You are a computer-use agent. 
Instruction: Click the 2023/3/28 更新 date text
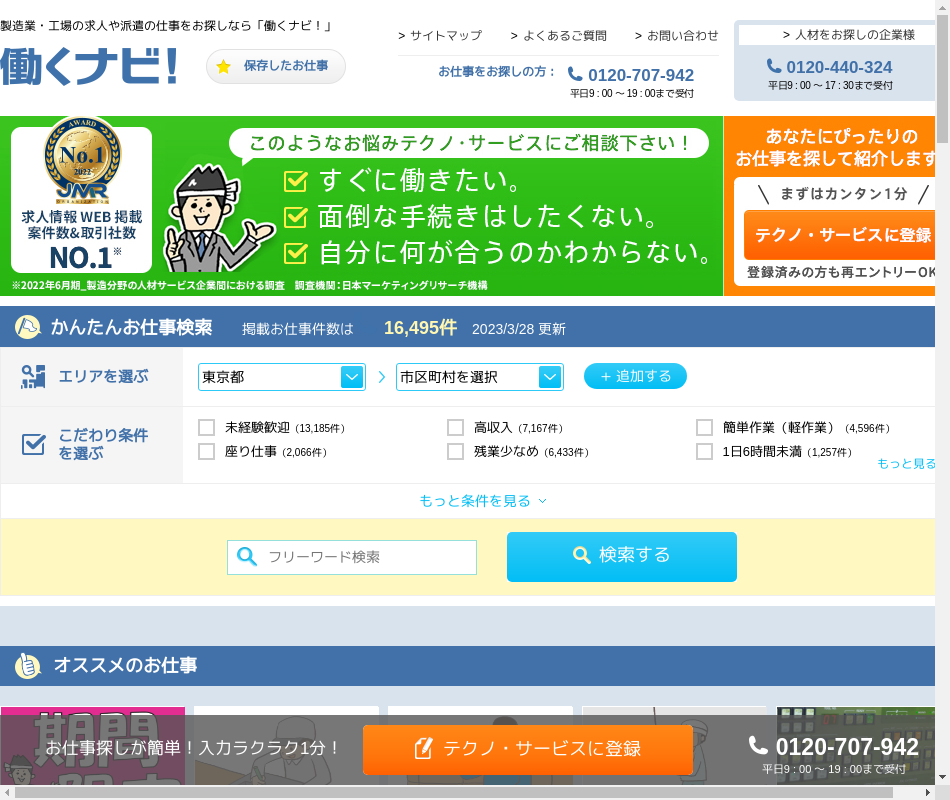(519, 329)
